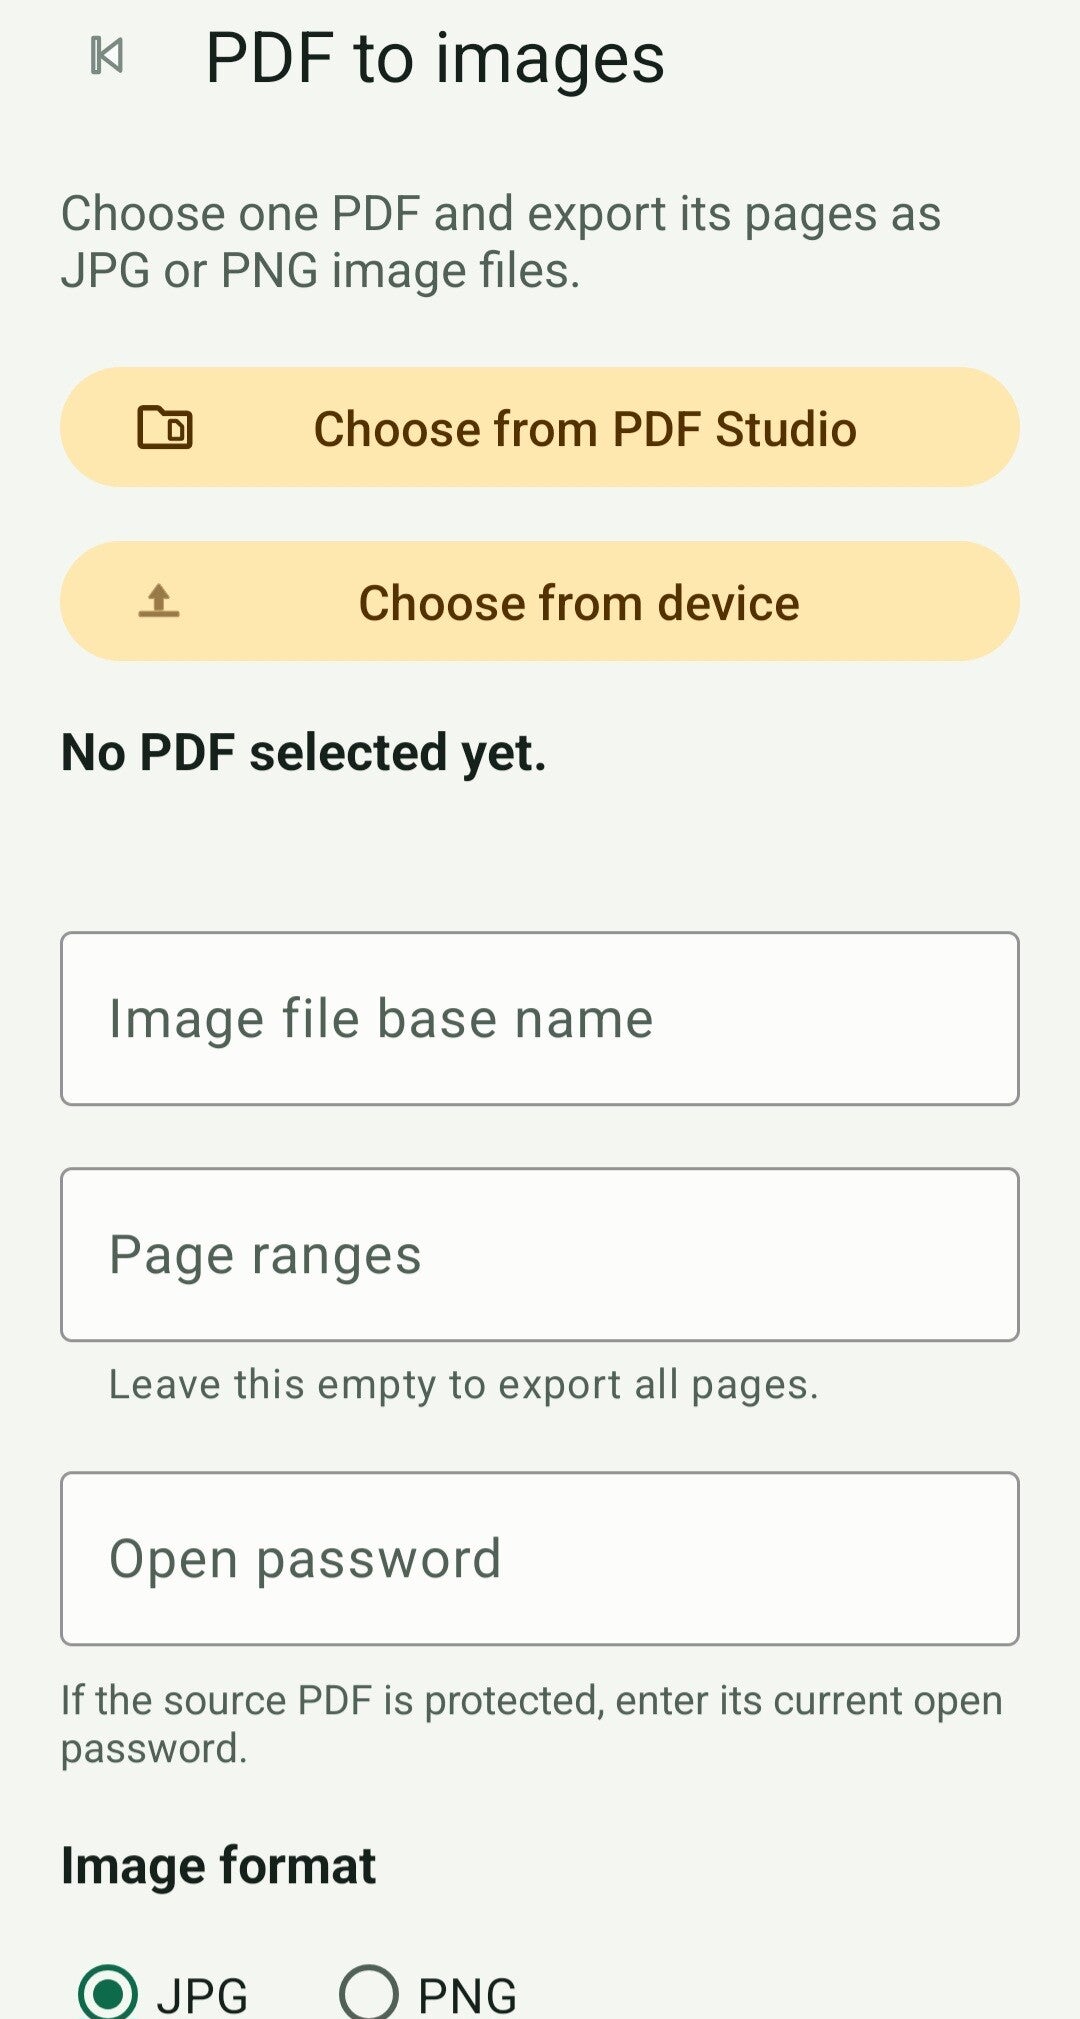Click the Image format section heading

click(218, 1866)
